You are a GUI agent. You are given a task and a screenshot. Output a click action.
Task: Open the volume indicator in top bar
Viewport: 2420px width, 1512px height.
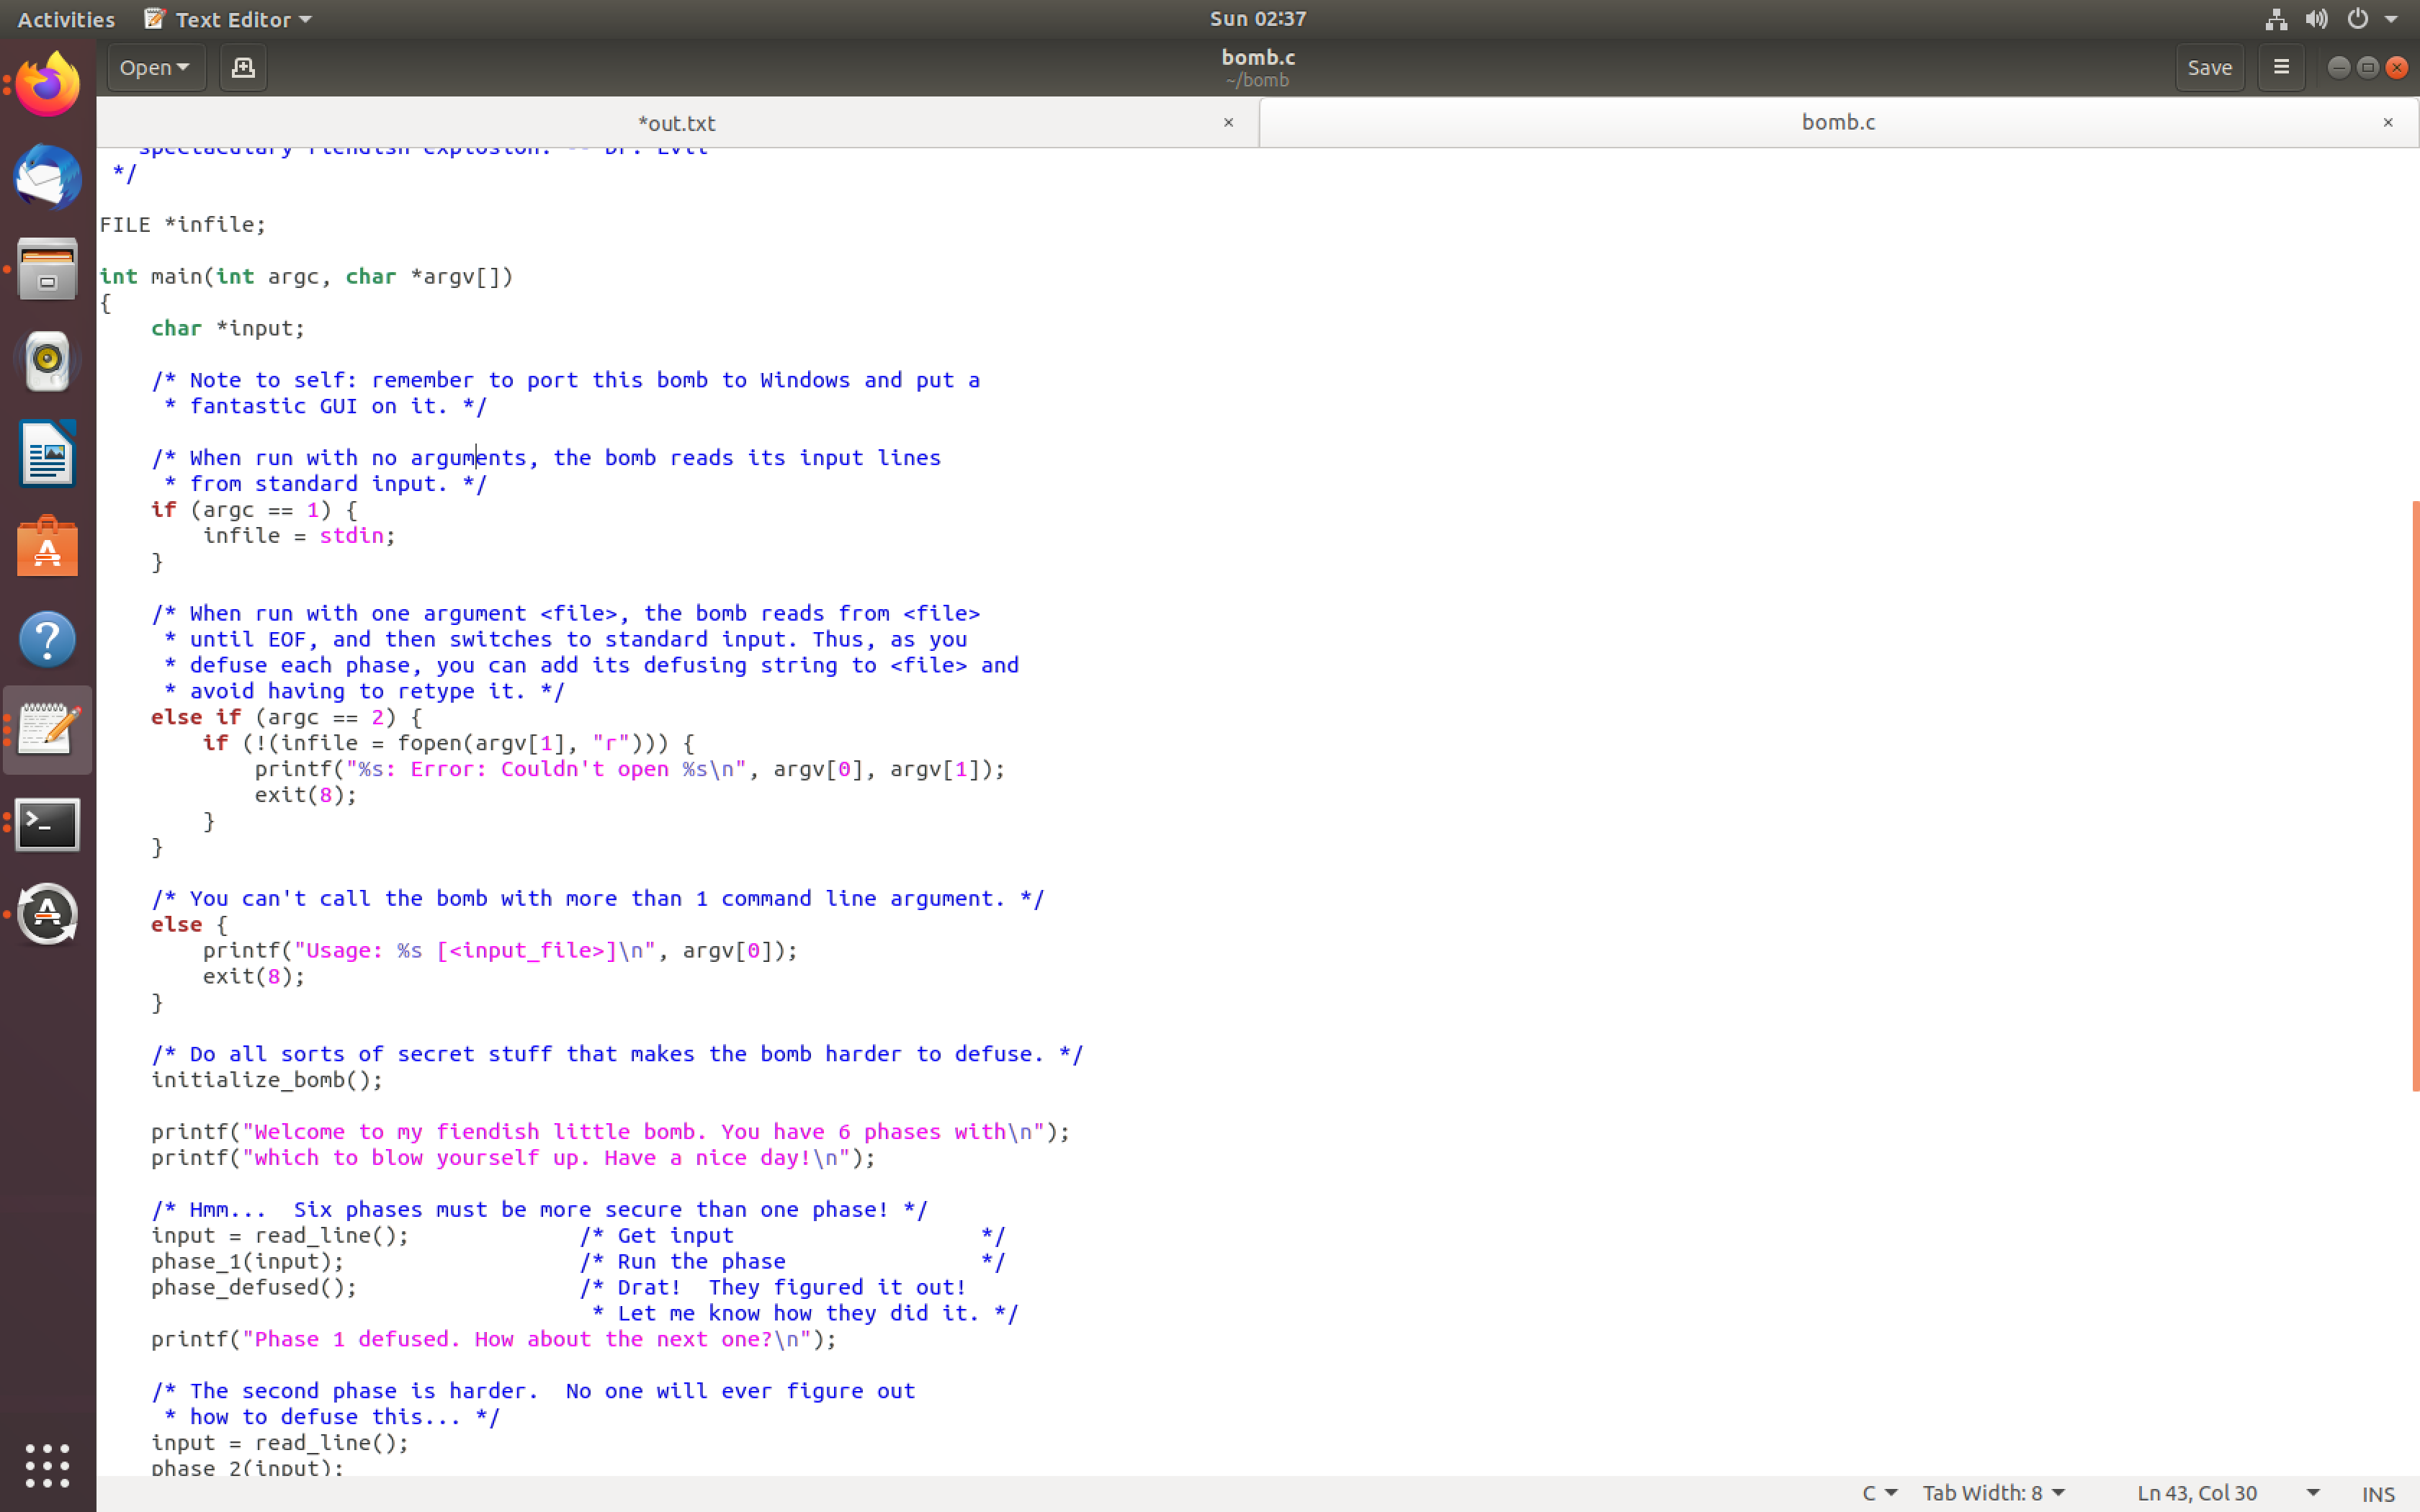click(x=2316, y=19)
